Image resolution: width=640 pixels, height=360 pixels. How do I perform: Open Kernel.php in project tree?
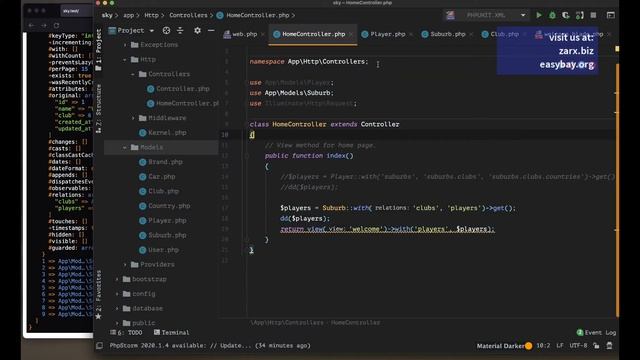tap(162, 133)
